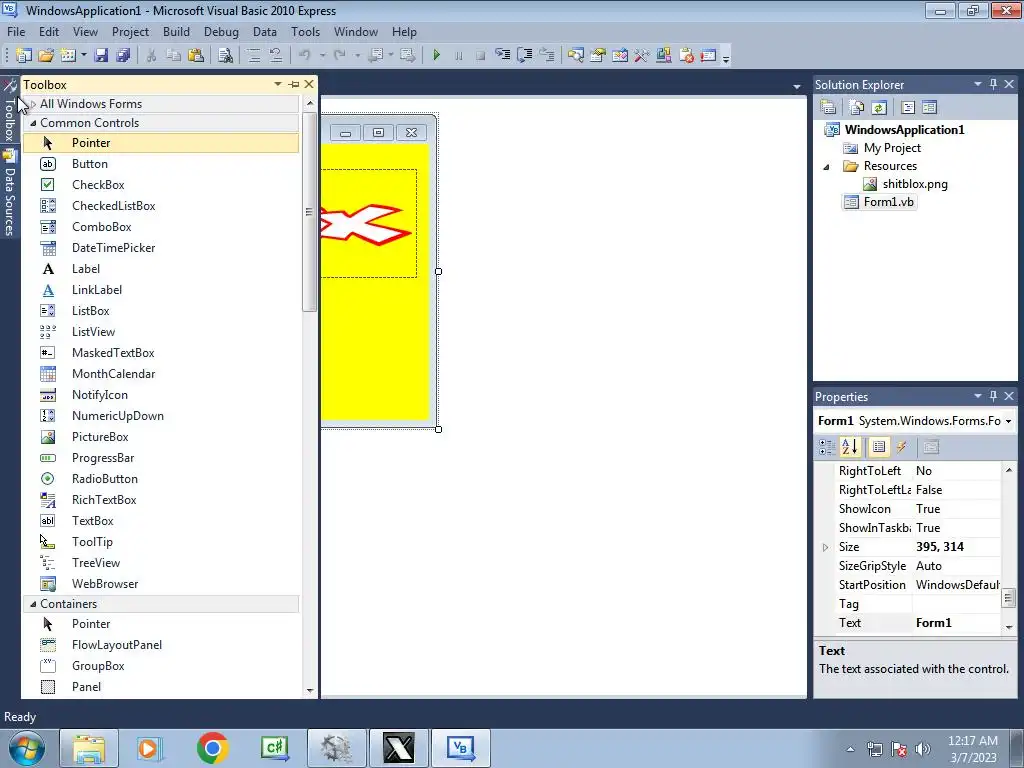Refresh the Solution Explorer
1024x768 pixels.
click(879, 107)
